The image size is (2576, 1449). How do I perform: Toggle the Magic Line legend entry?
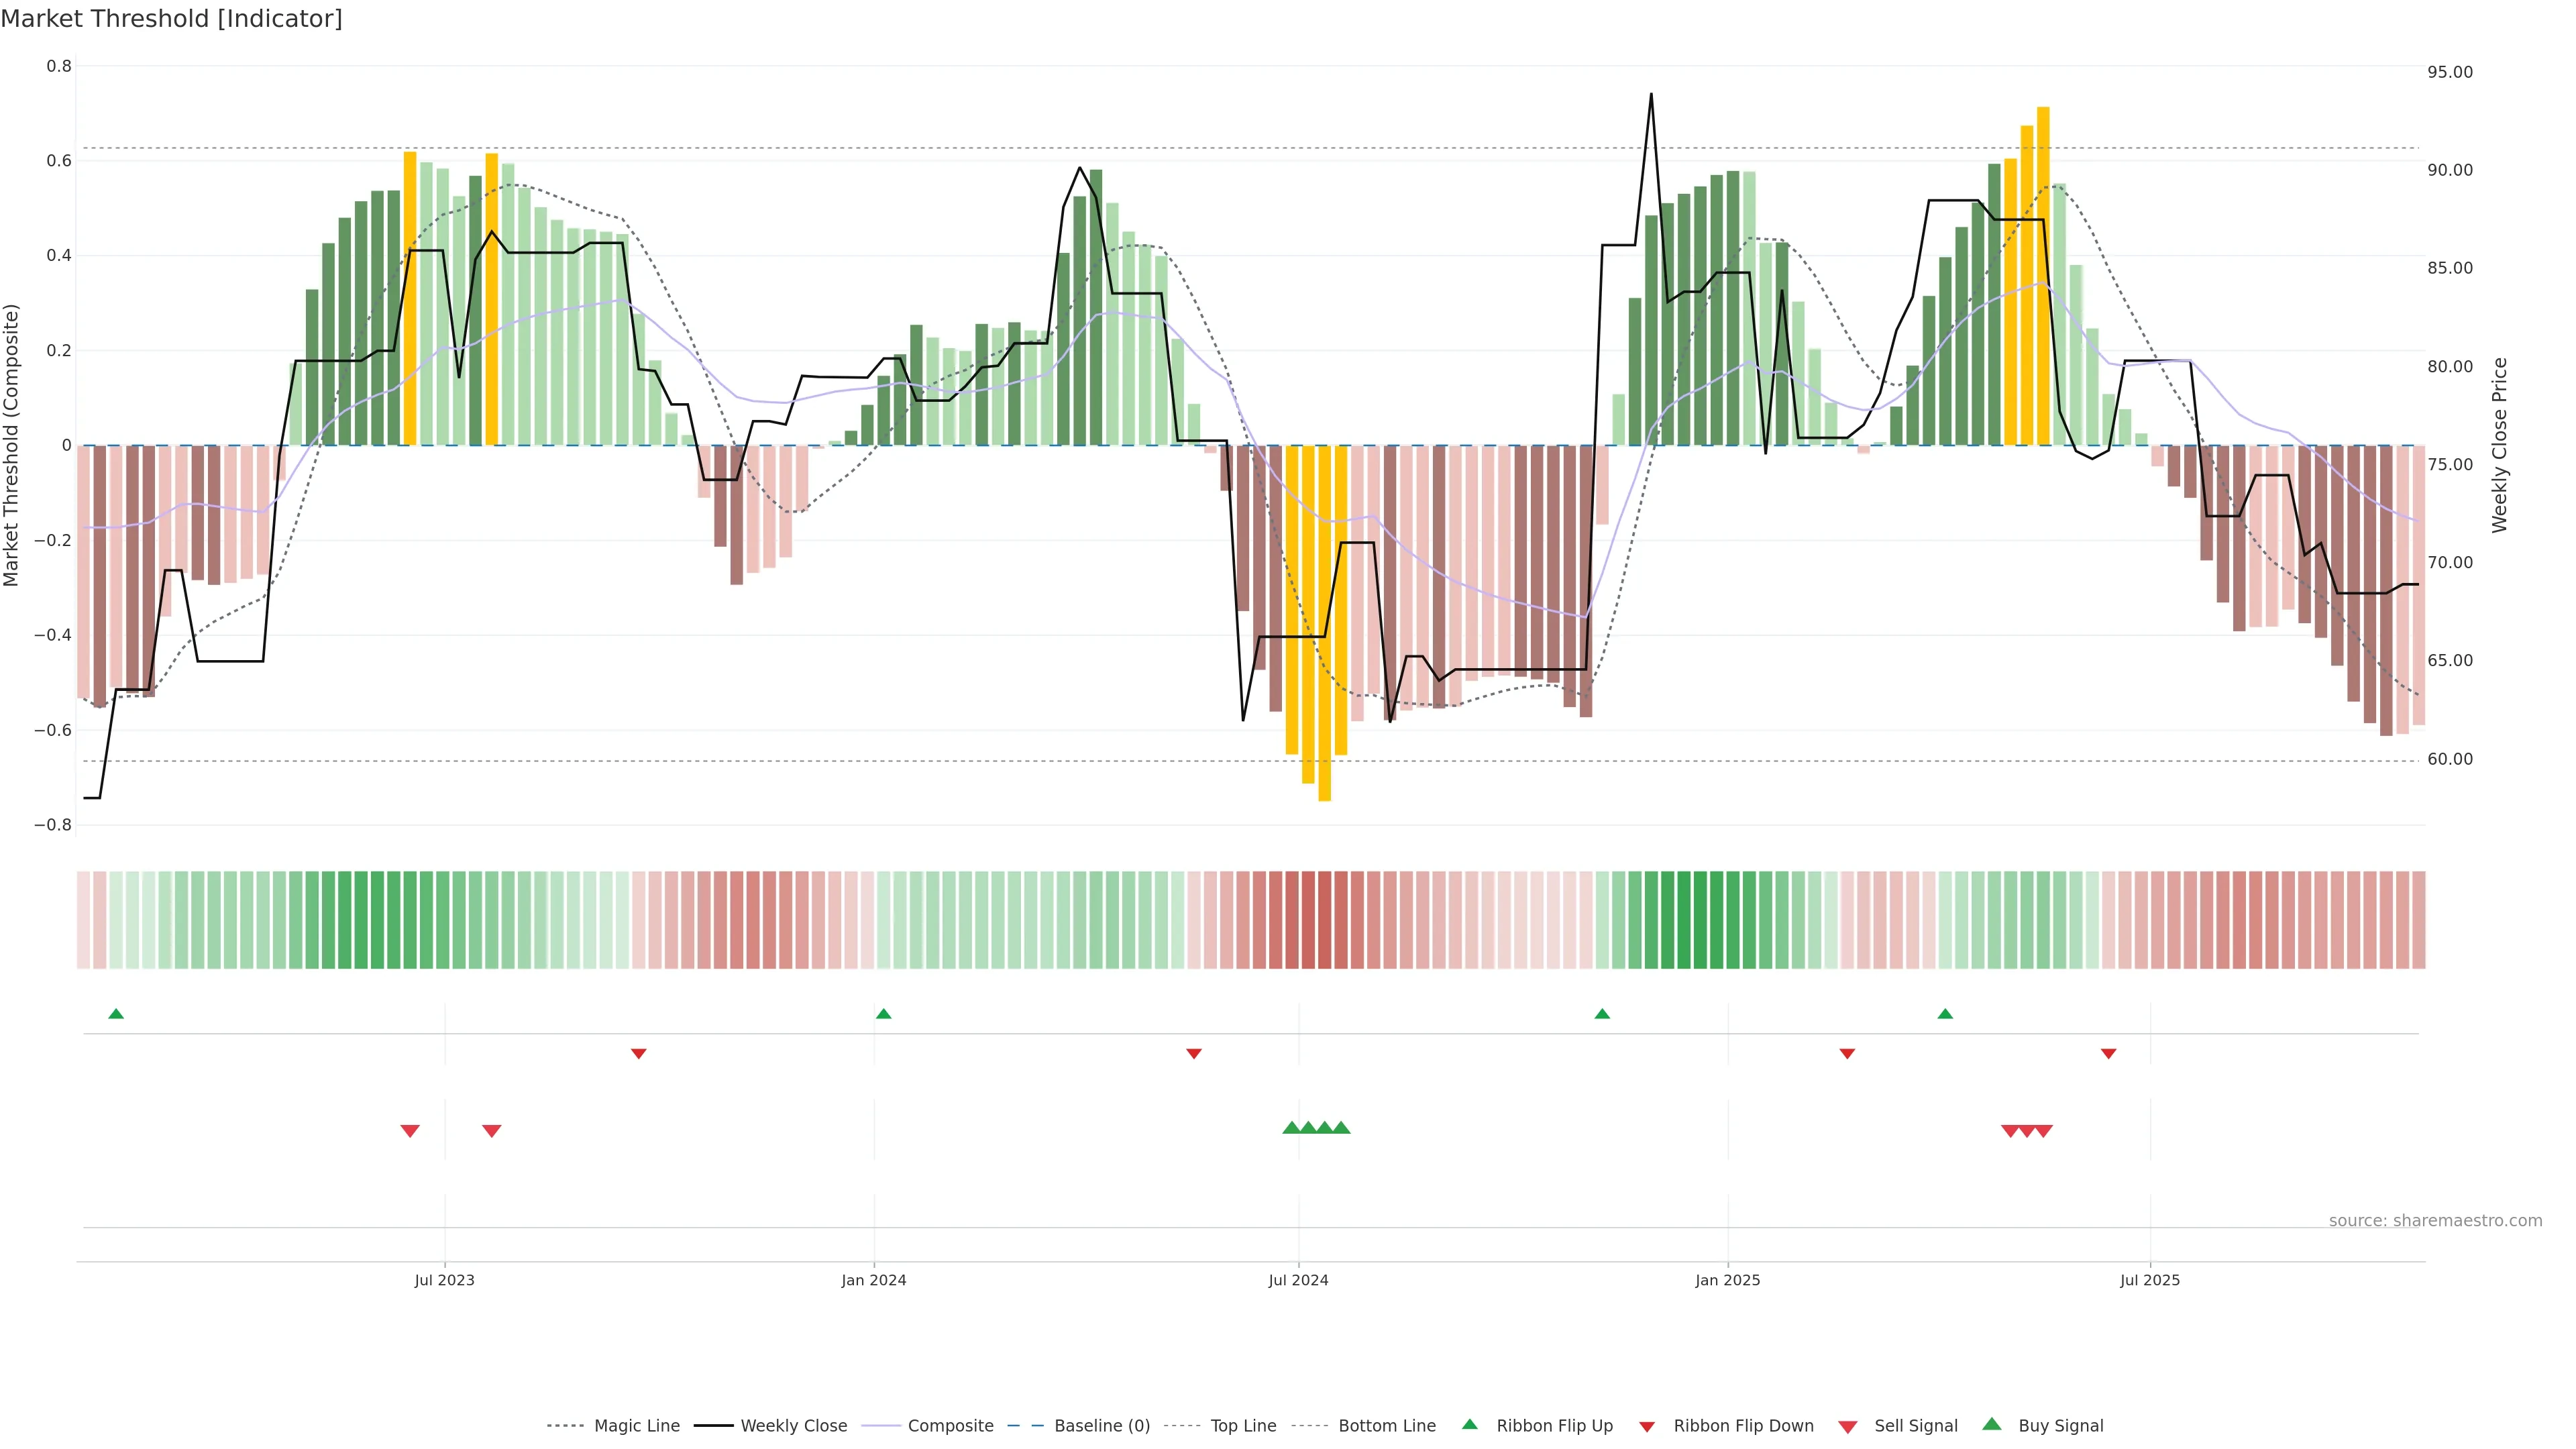(636, 1426)
